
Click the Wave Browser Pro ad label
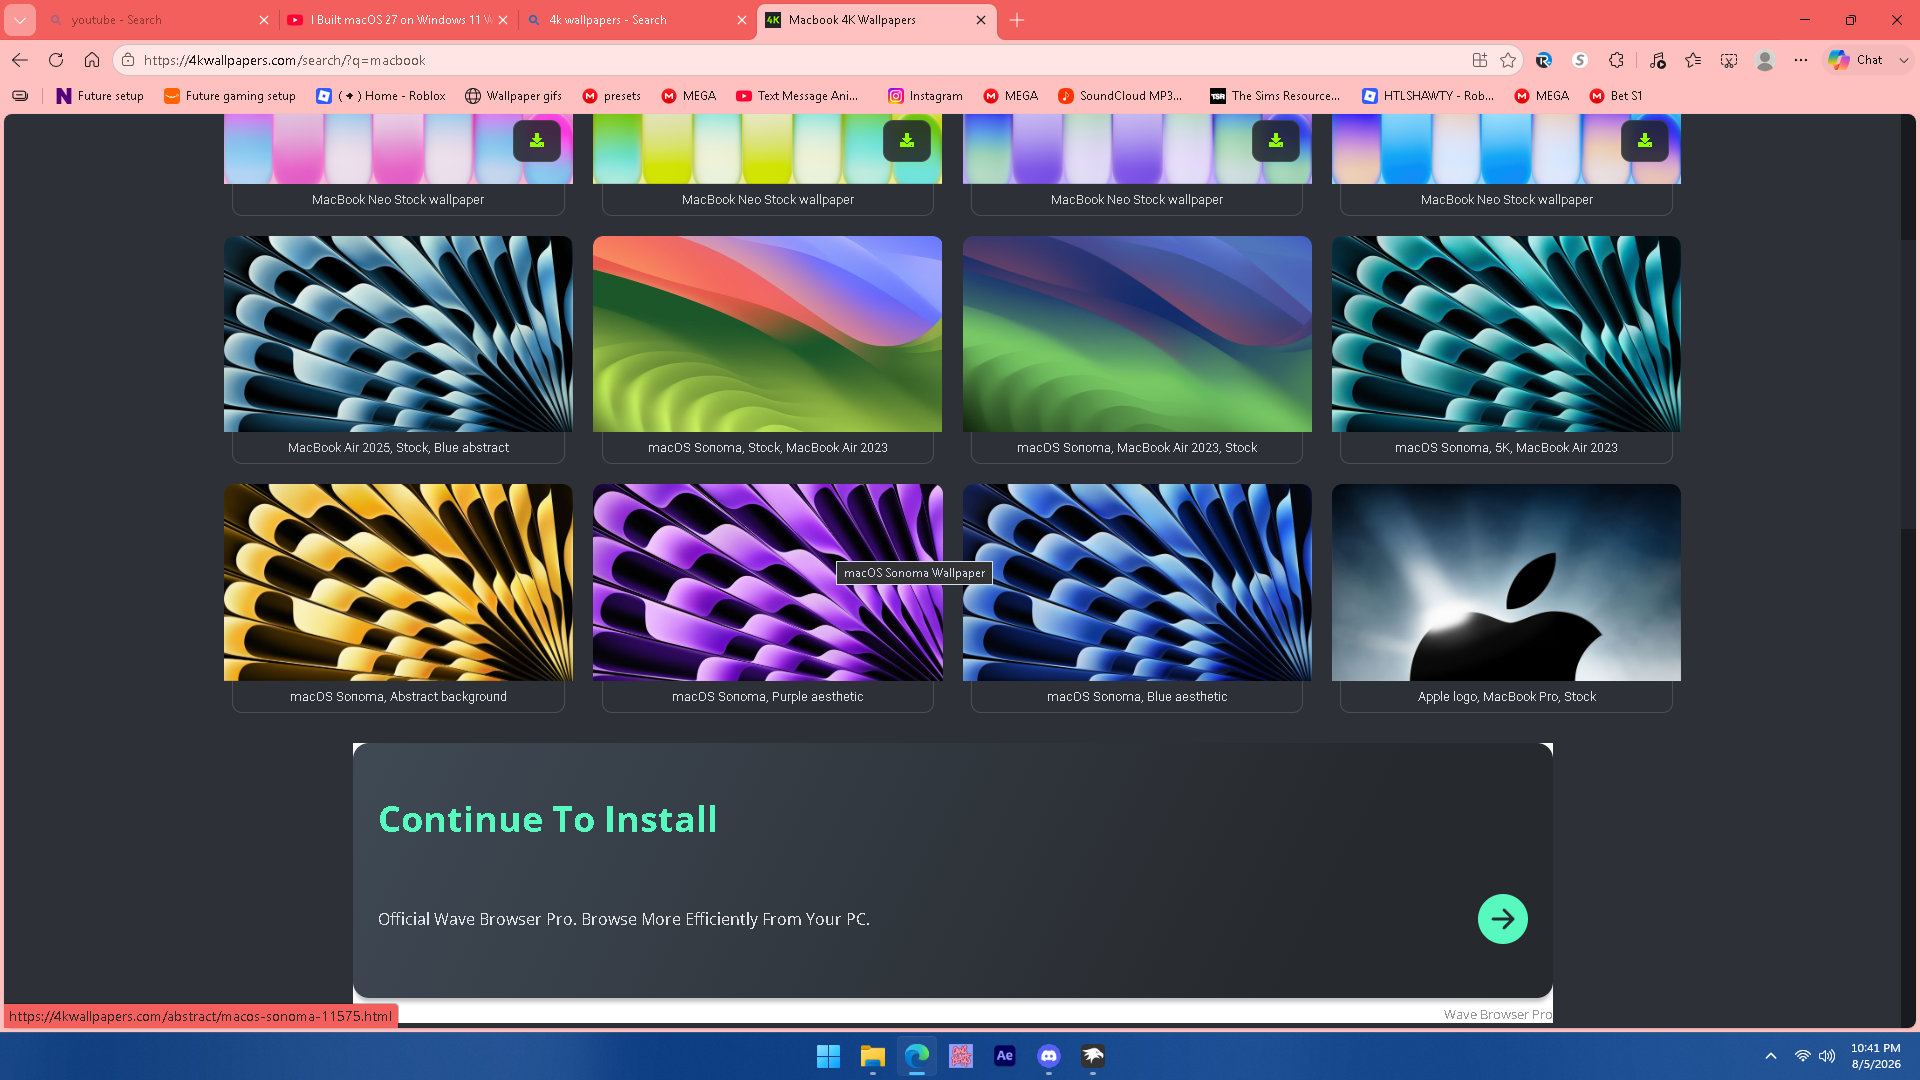click(1498, 1014)
